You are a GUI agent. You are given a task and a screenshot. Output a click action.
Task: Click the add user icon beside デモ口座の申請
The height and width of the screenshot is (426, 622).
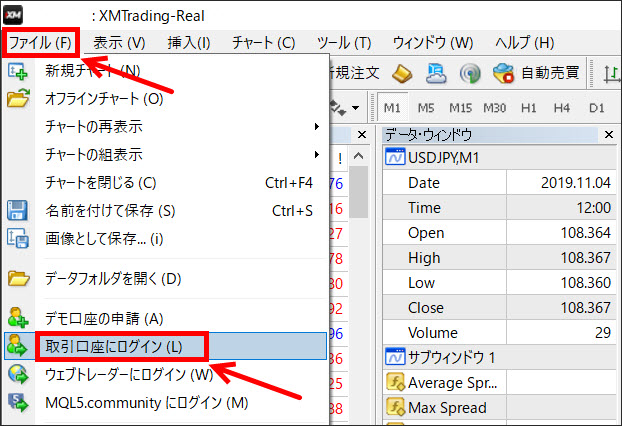pyautogui.click(x=18, y=318)
